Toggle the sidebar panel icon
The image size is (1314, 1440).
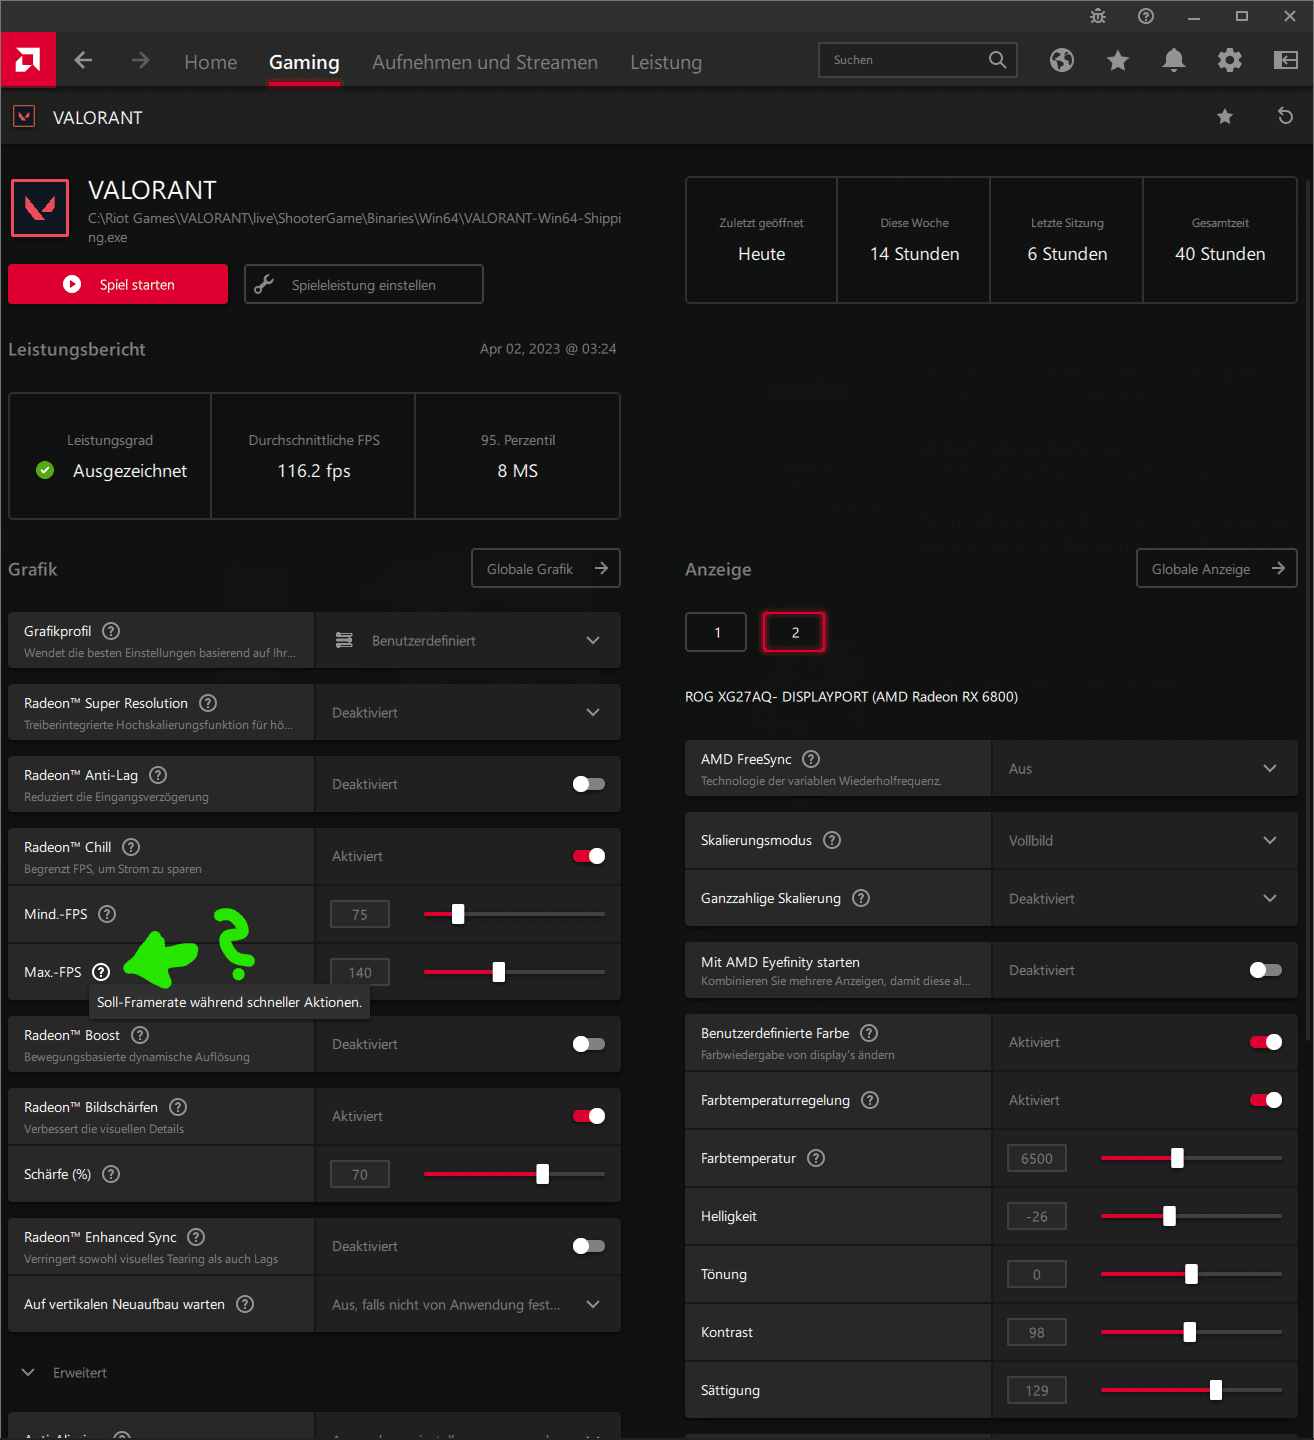(1286, 61)
